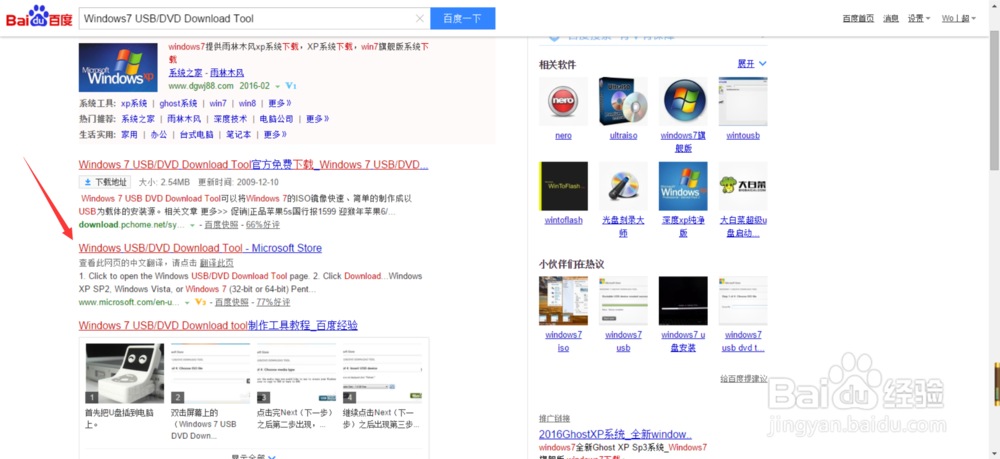Open the pchome 官方免费下载 result title
Image resolution: width=1000 pixels, height=459 pixels.
(253, 165)
